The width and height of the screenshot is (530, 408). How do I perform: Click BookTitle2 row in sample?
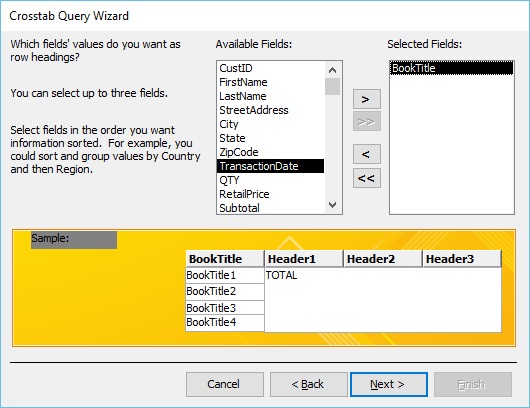coord(225,291)
